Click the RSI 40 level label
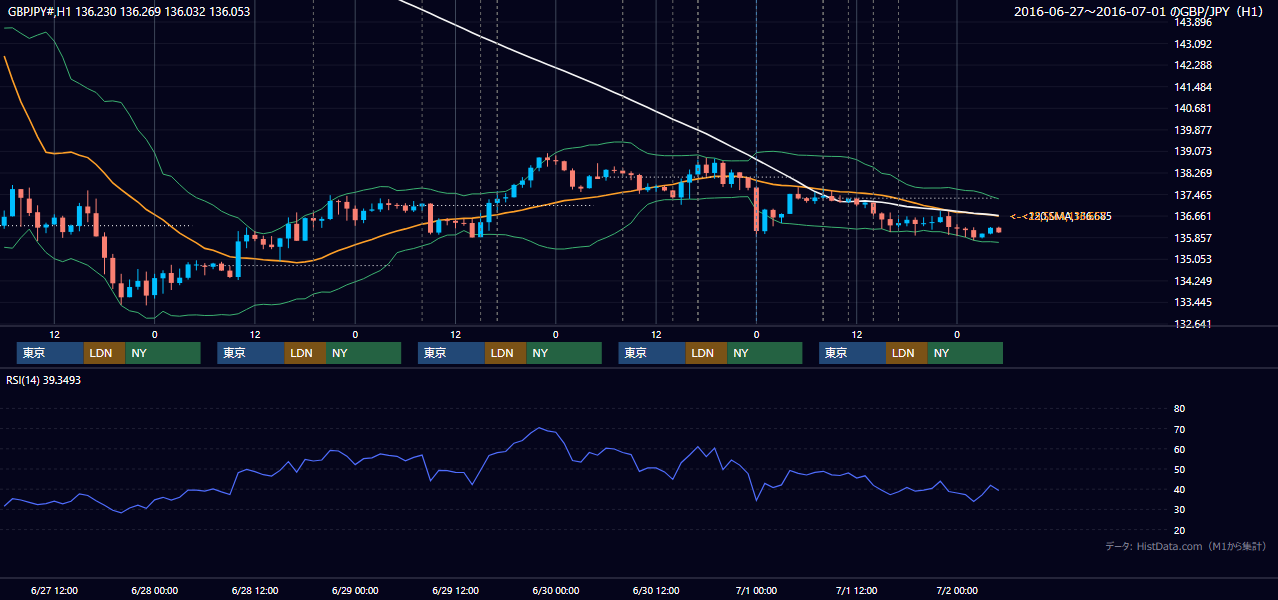The height and width of the screenshot is (600, 1278). (x=1179, y=489)
